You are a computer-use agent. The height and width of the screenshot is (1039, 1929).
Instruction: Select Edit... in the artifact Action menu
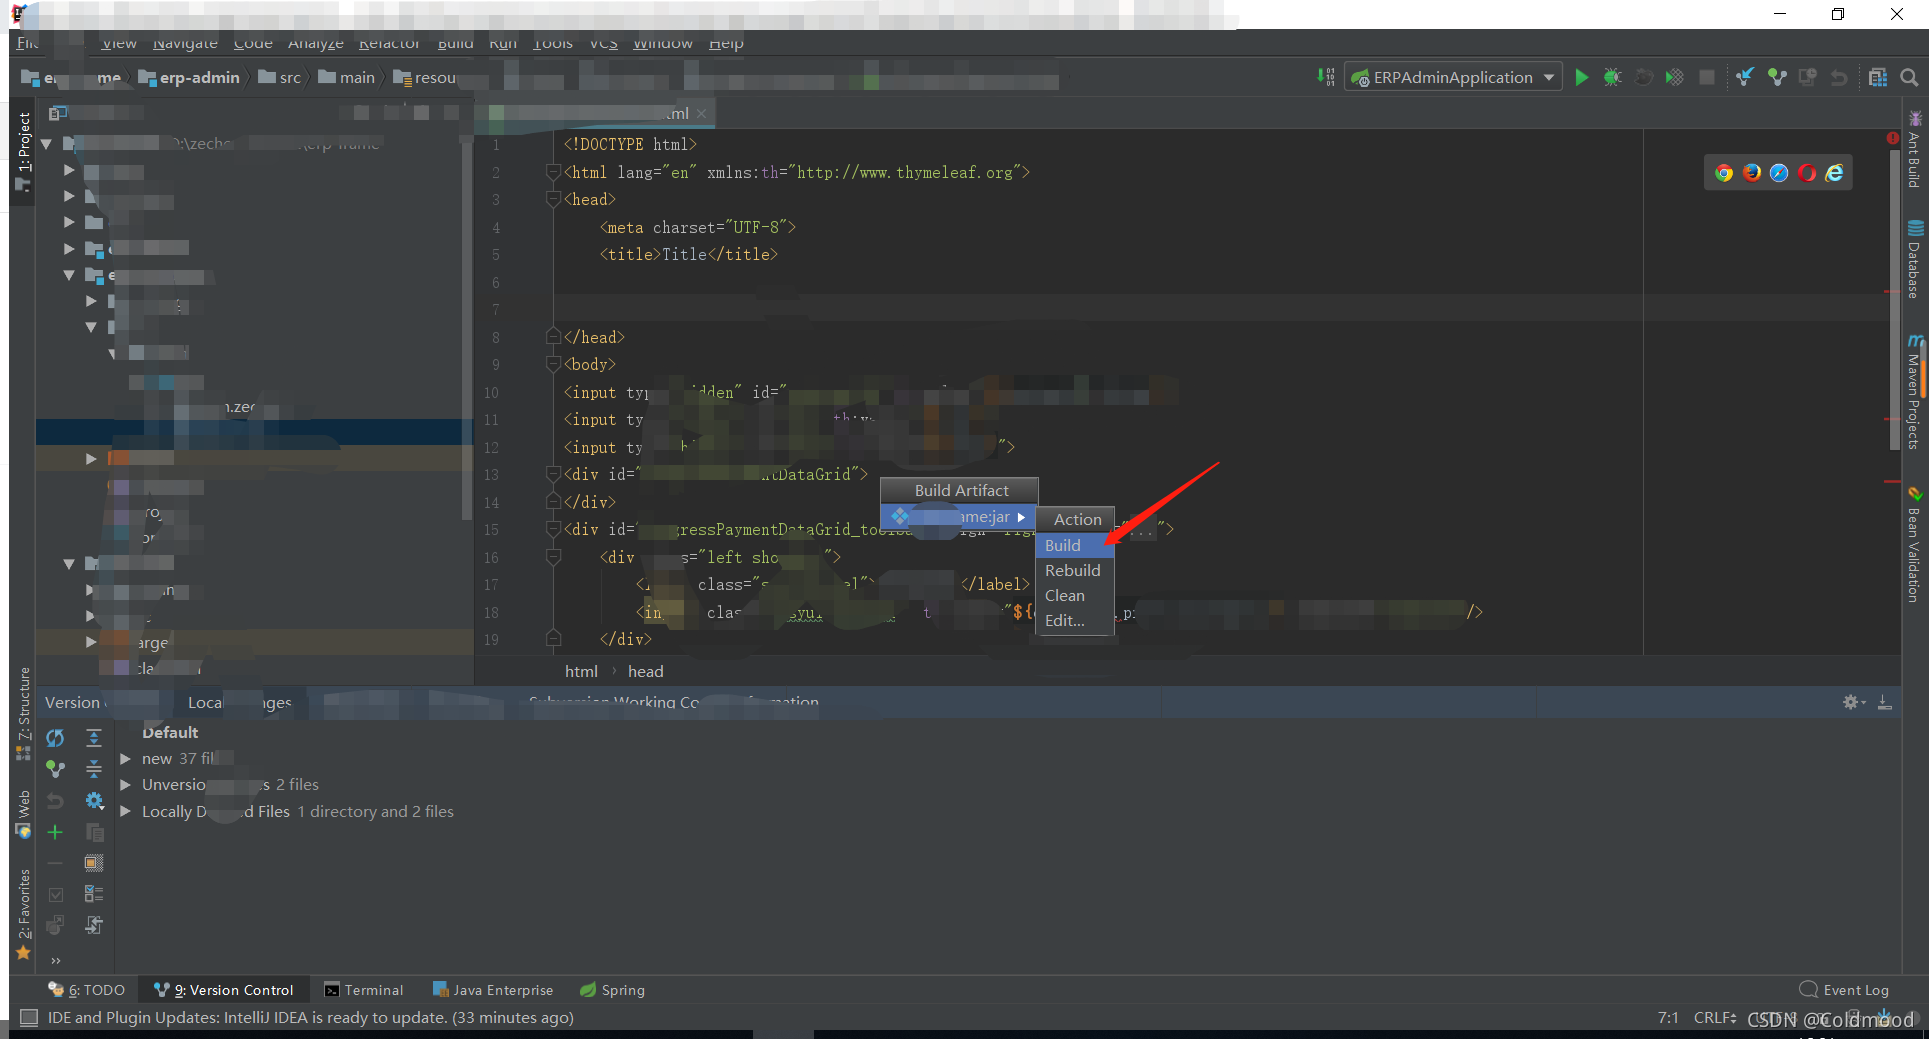click(x=1075, y=620)
